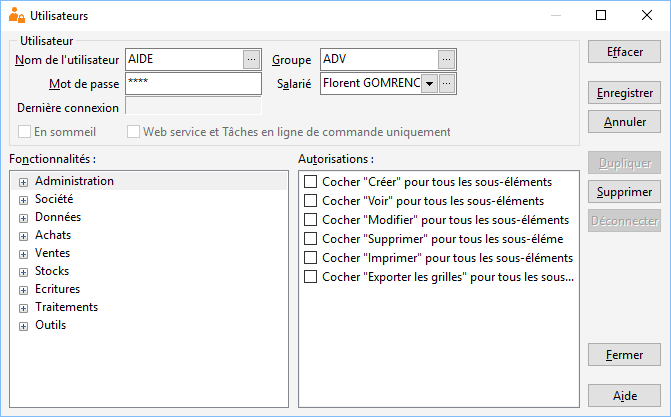
Task: Check Cocher "Créer" pour tous les sous-éléments
Action: click(310, 182)
